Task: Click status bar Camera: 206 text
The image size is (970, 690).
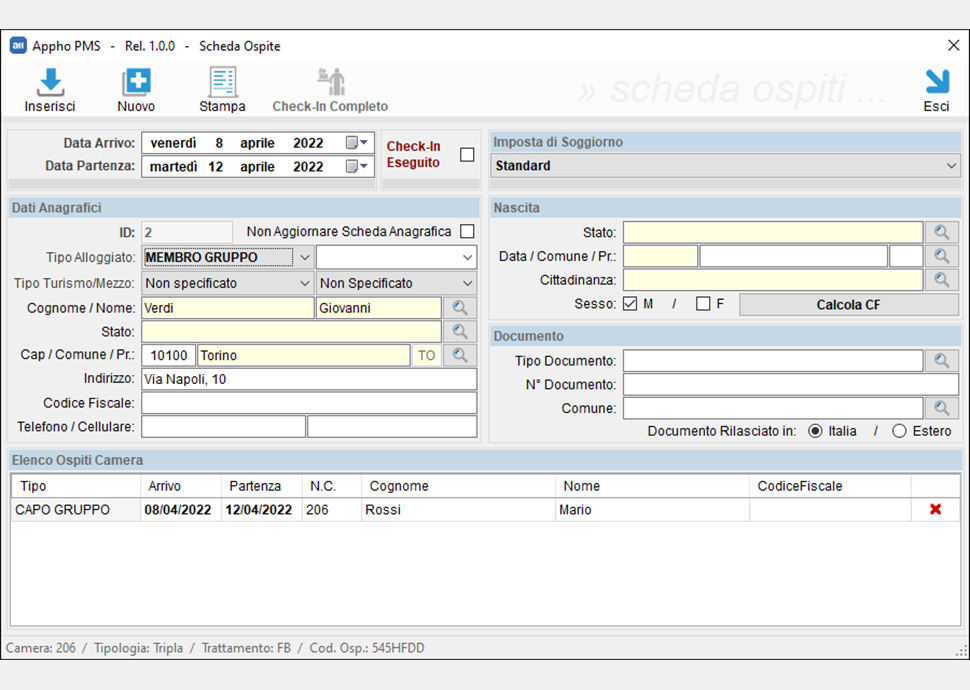Action: 41,648
